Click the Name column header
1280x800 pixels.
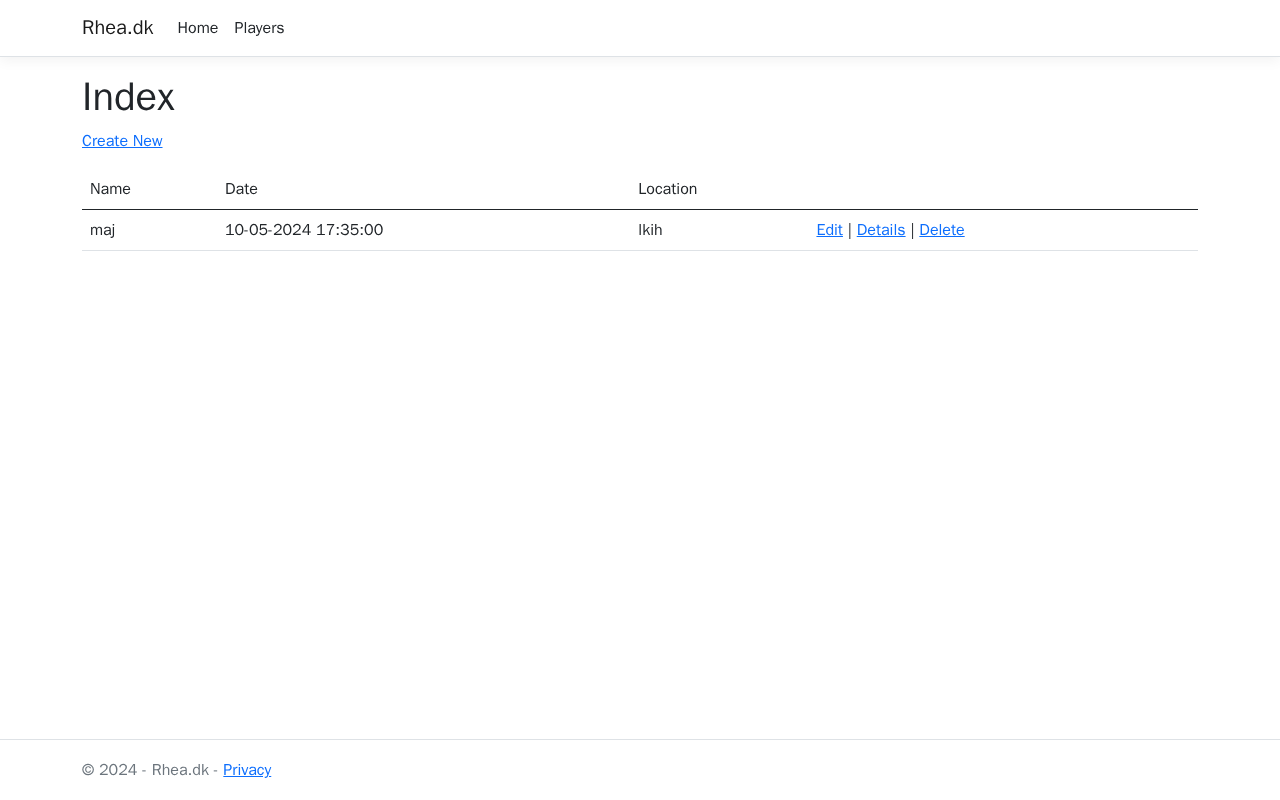pos(110,189)
